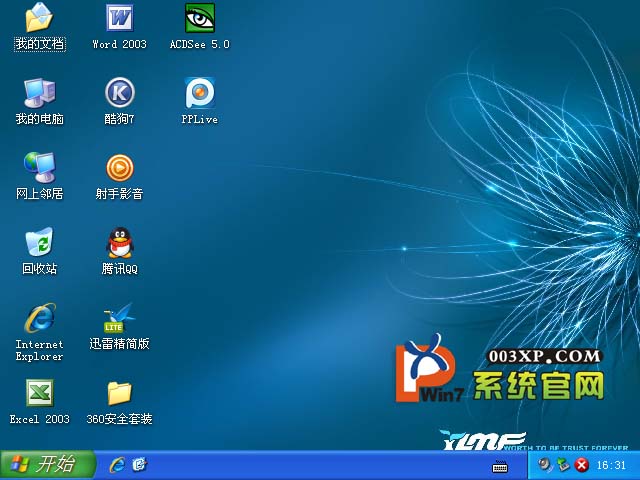The image size is (640, 480).
Task: Click the 开始 start button
Action: click(x=47, y=465)
